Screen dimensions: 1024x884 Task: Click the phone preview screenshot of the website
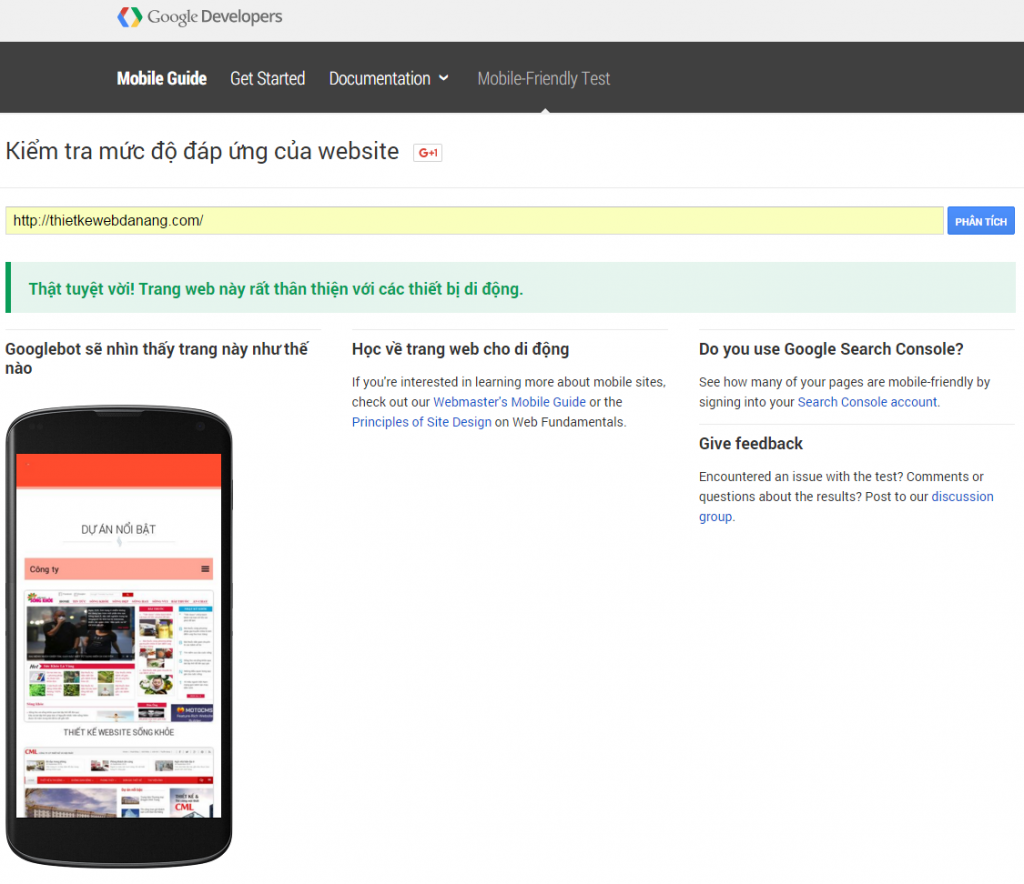pyautogui.click(x=119, y=635)
